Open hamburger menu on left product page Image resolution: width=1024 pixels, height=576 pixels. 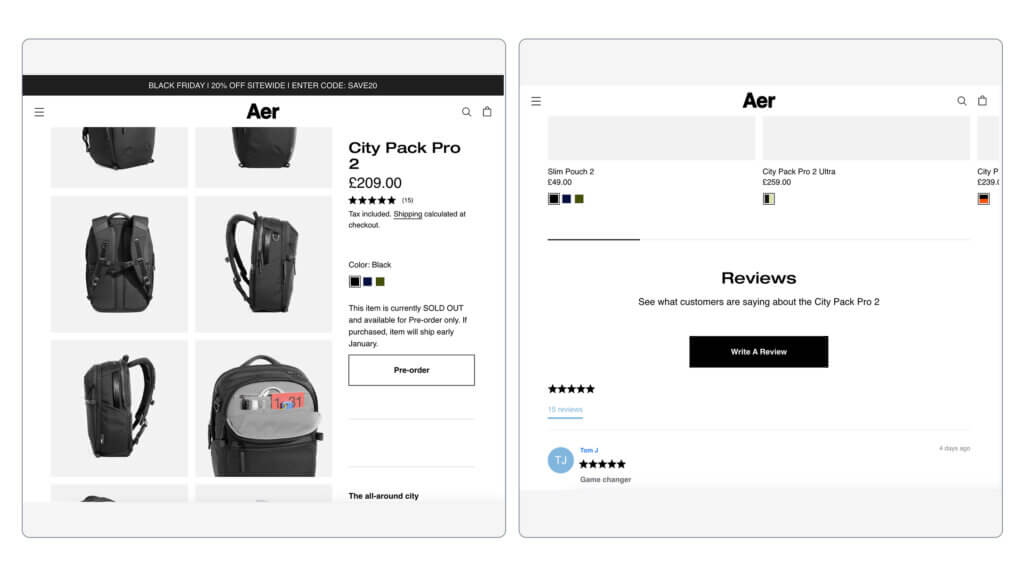tap(39, 112)
